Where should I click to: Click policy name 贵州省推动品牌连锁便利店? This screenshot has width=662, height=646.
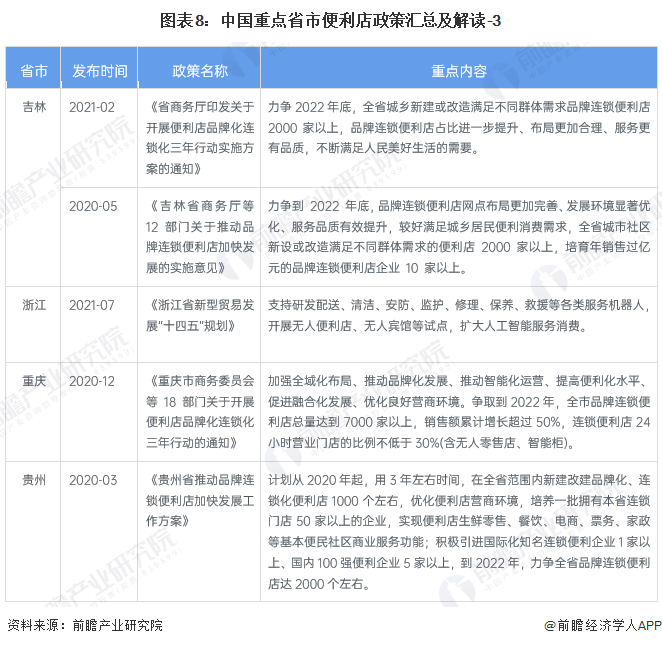[200, 500]
